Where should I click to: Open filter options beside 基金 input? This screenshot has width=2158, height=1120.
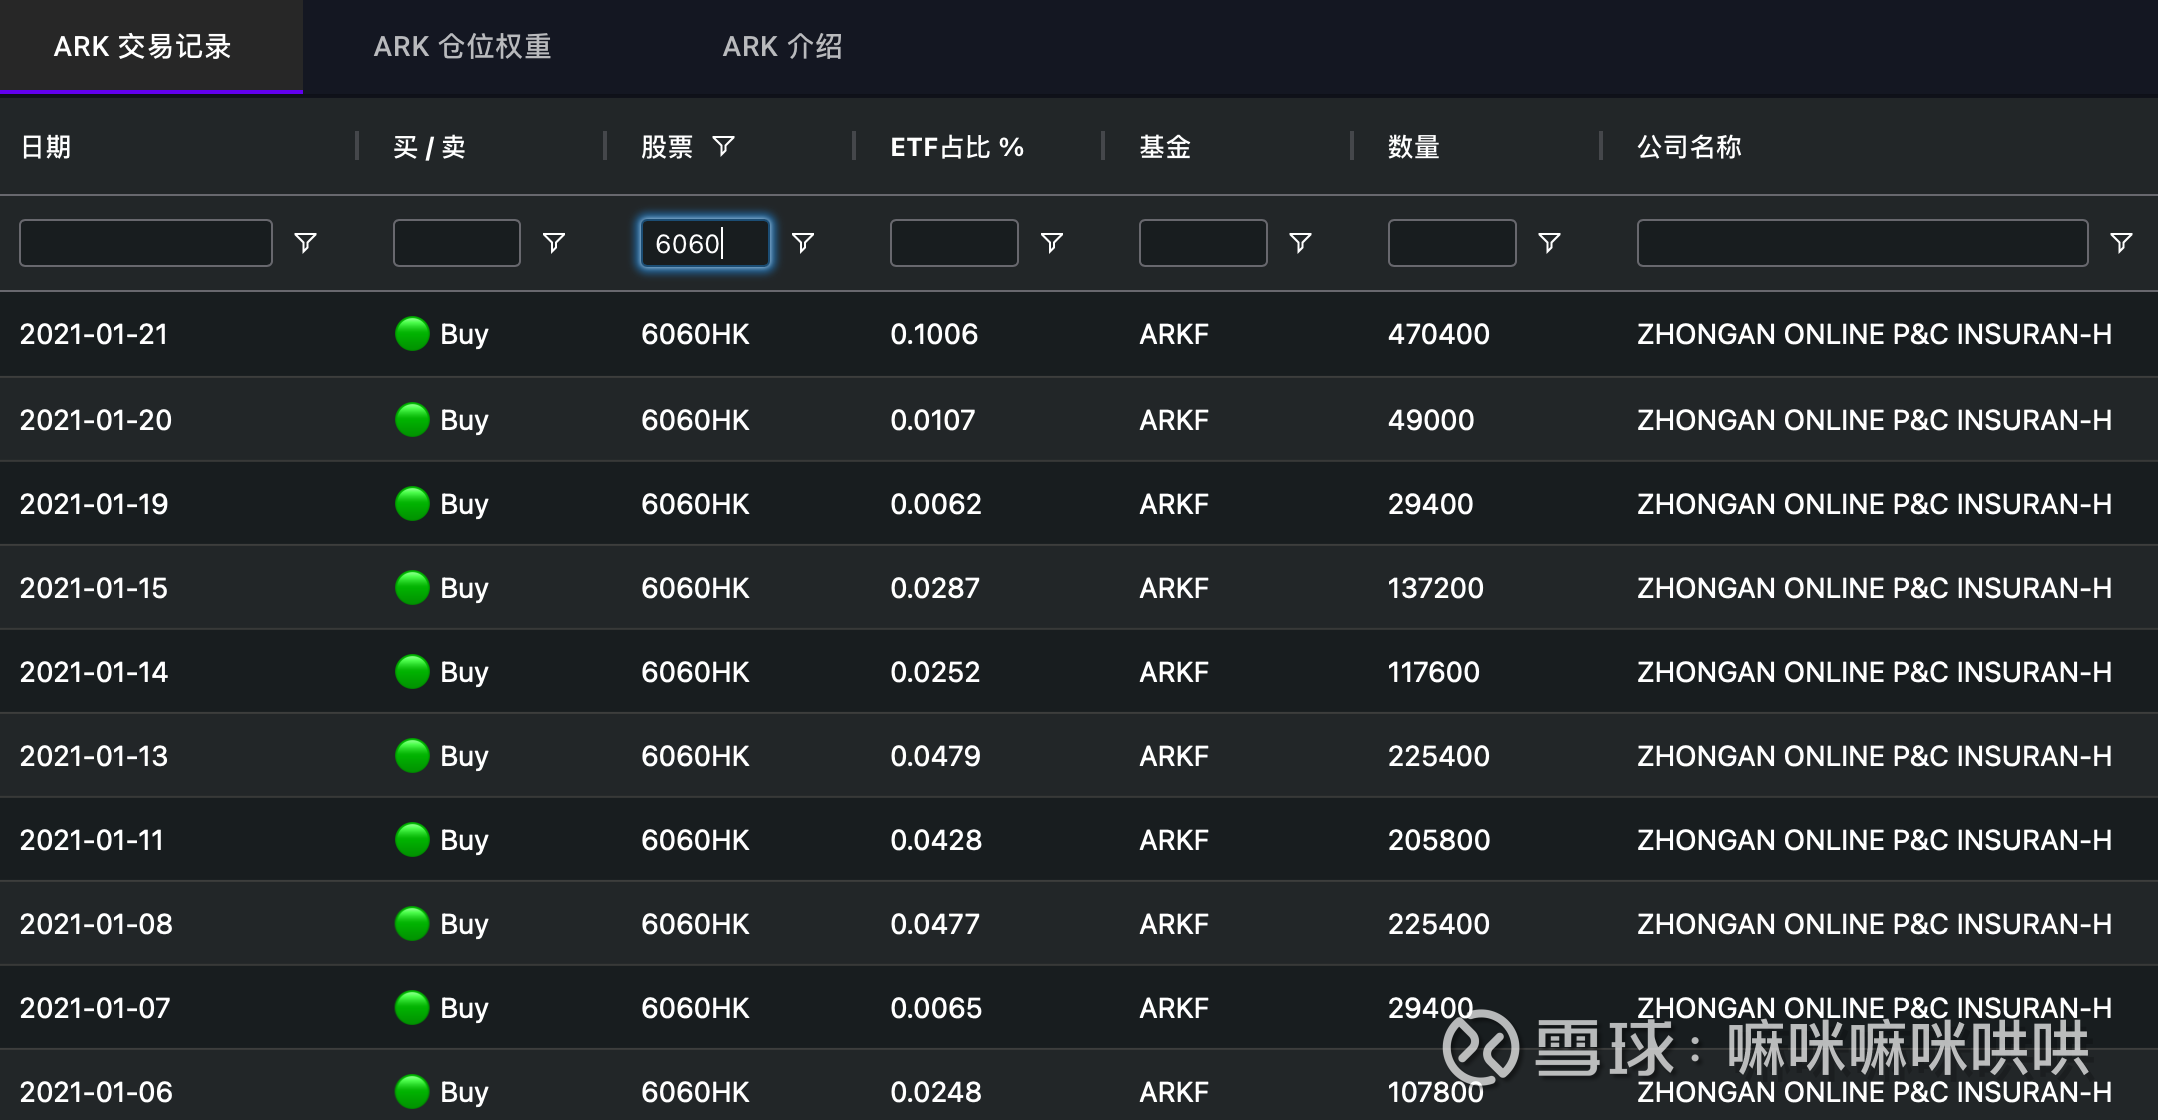[x=1300, y=243]
